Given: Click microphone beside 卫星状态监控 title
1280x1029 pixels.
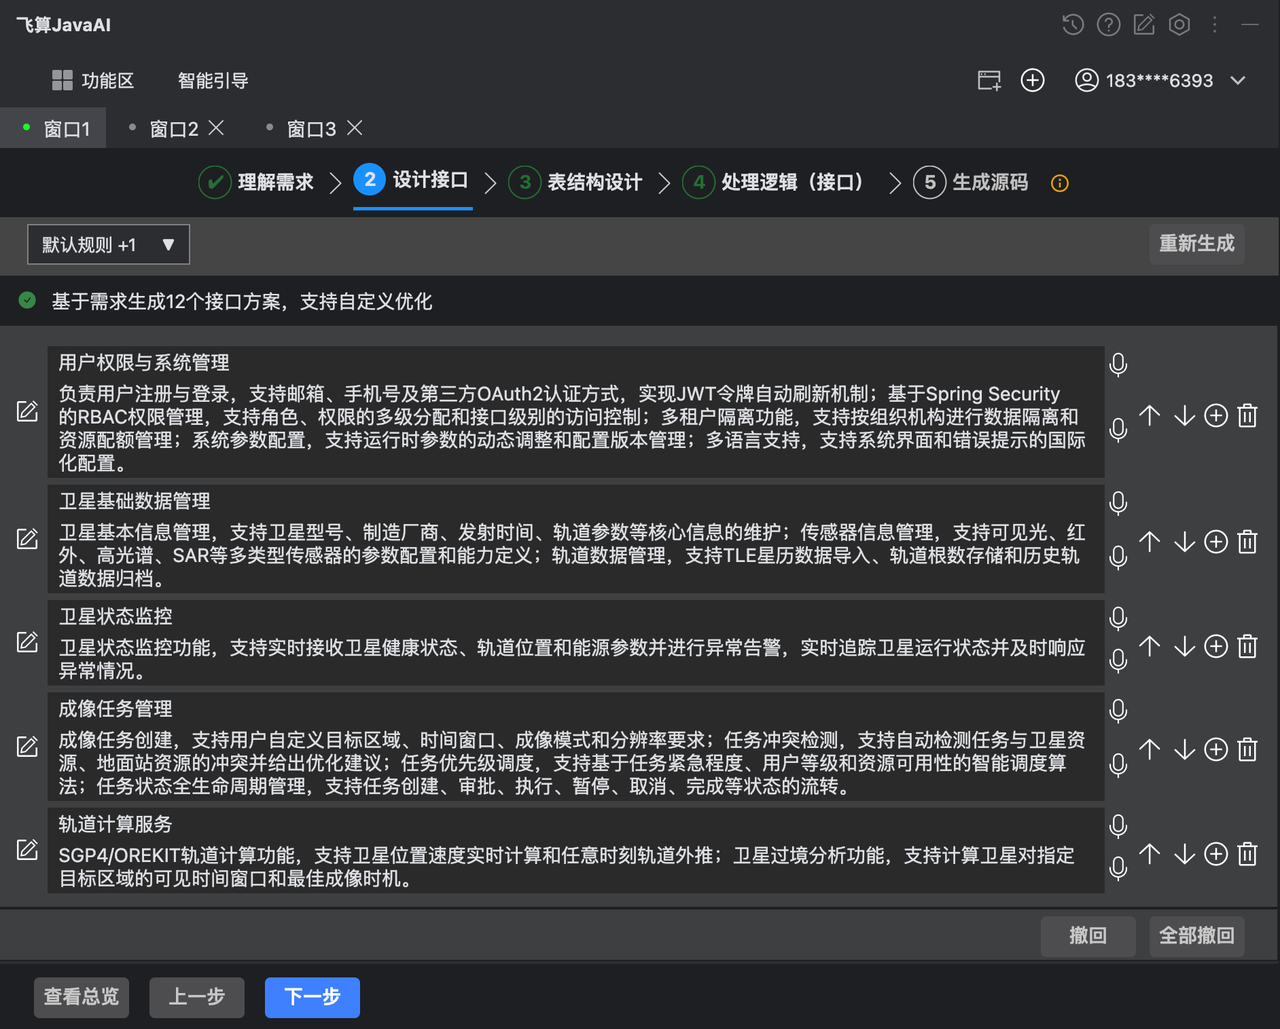Looking at the screenshot, I should [1119, 619].
